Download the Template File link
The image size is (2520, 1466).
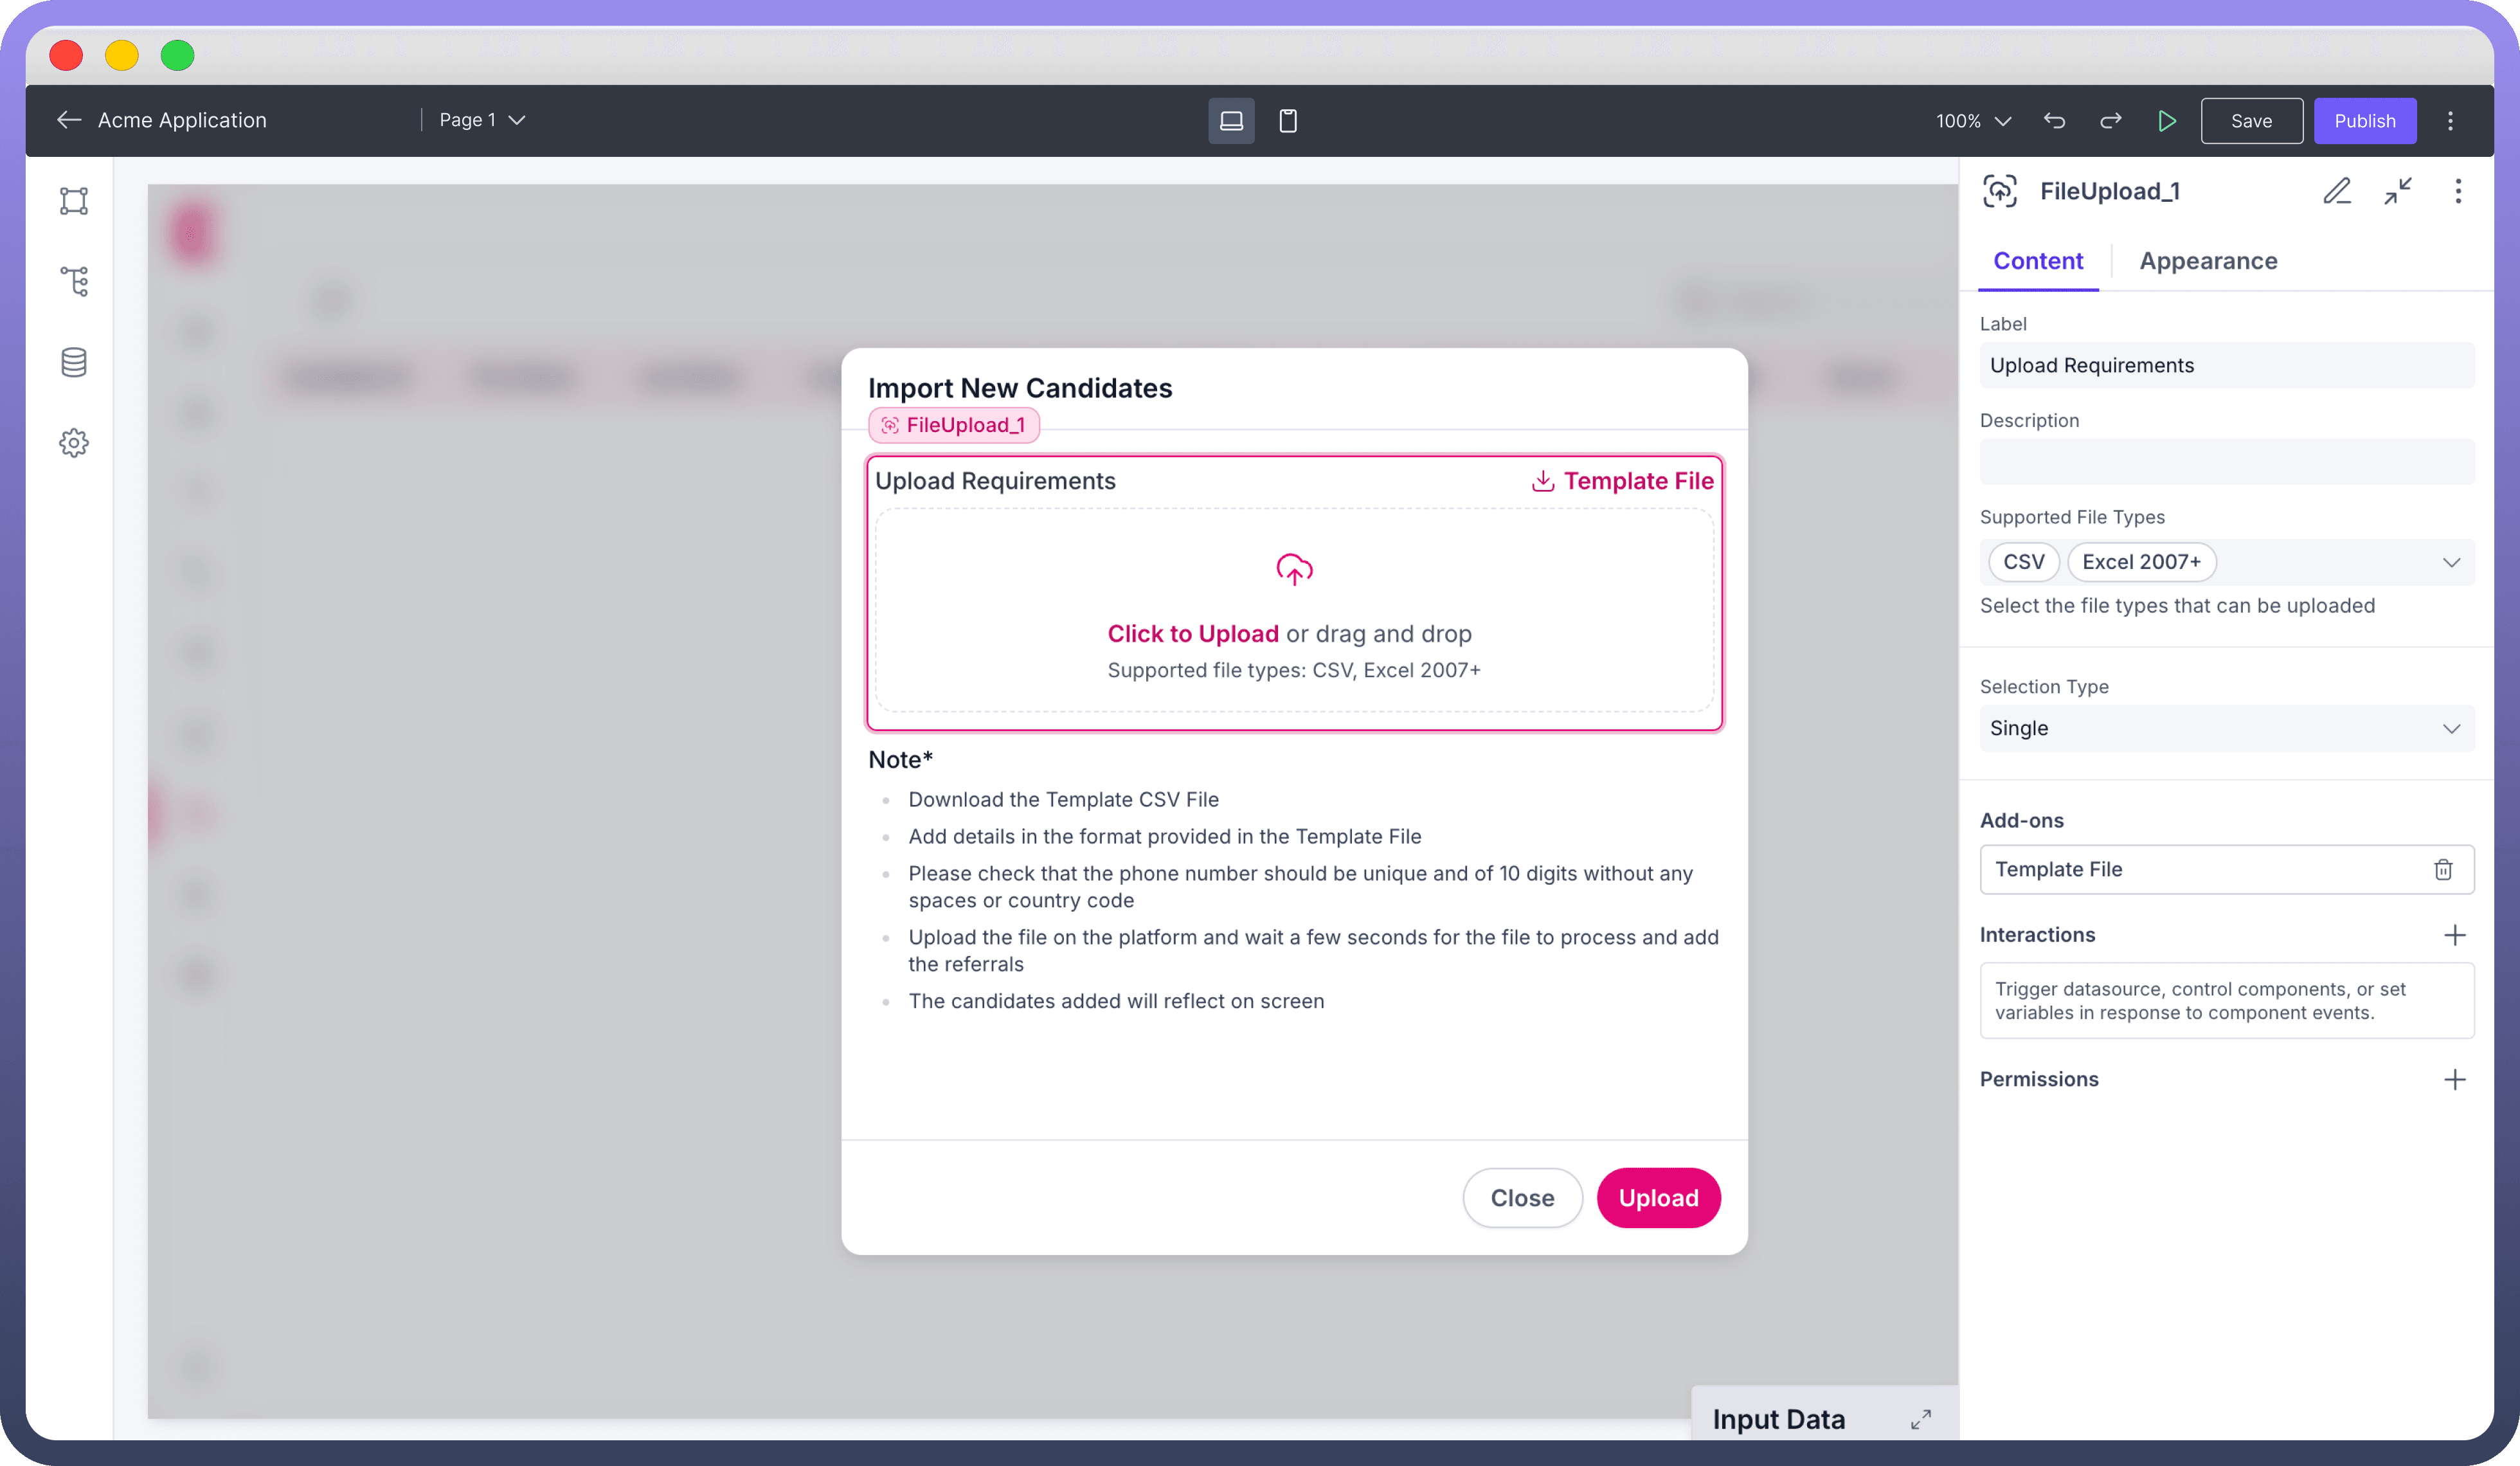[1622, 481]
